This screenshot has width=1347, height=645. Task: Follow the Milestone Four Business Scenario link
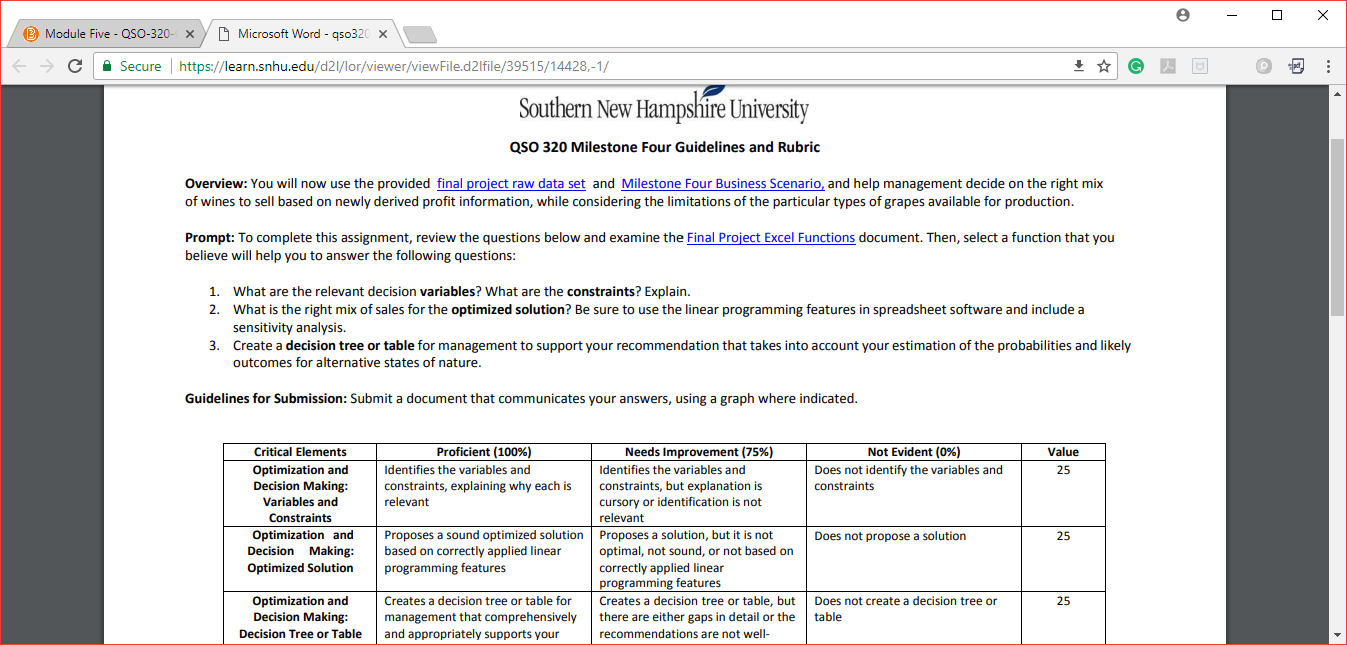point(723,184)
